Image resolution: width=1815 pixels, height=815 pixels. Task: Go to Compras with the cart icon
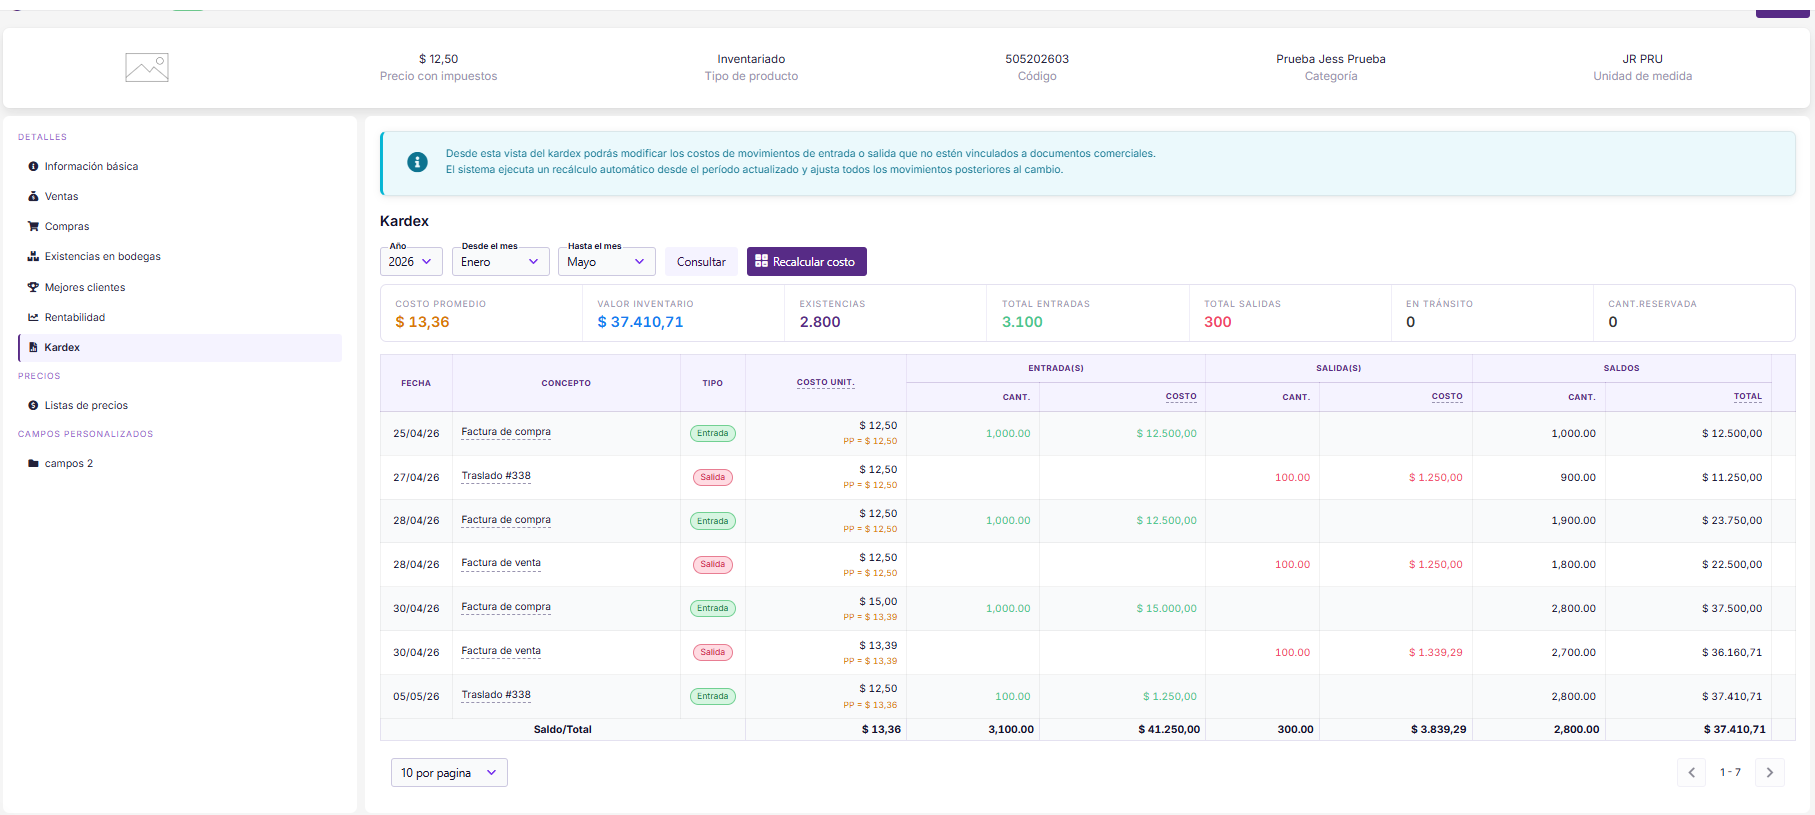pos(33,227)
